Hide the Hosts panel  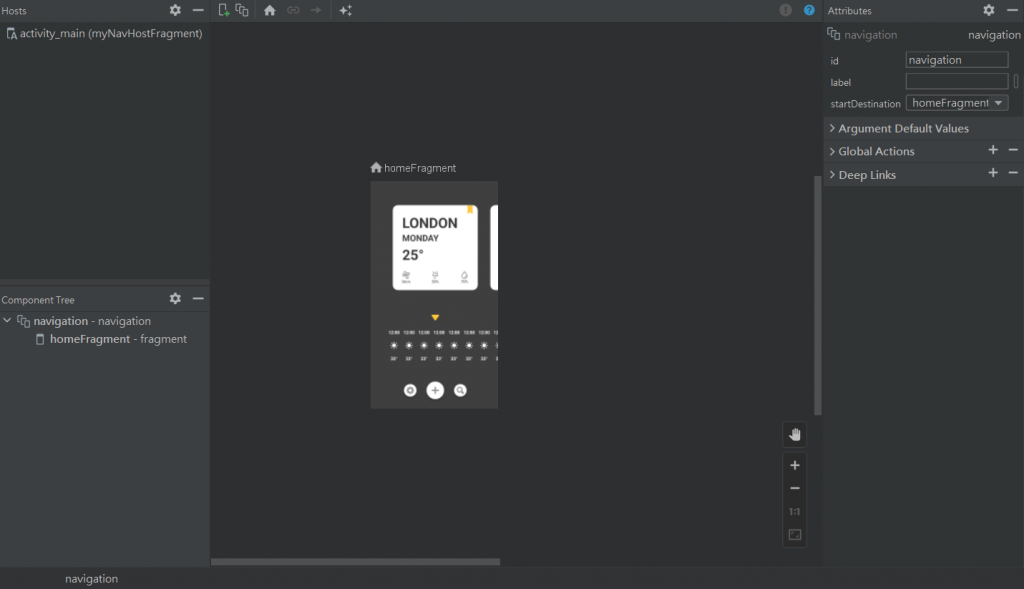(198, 10)
